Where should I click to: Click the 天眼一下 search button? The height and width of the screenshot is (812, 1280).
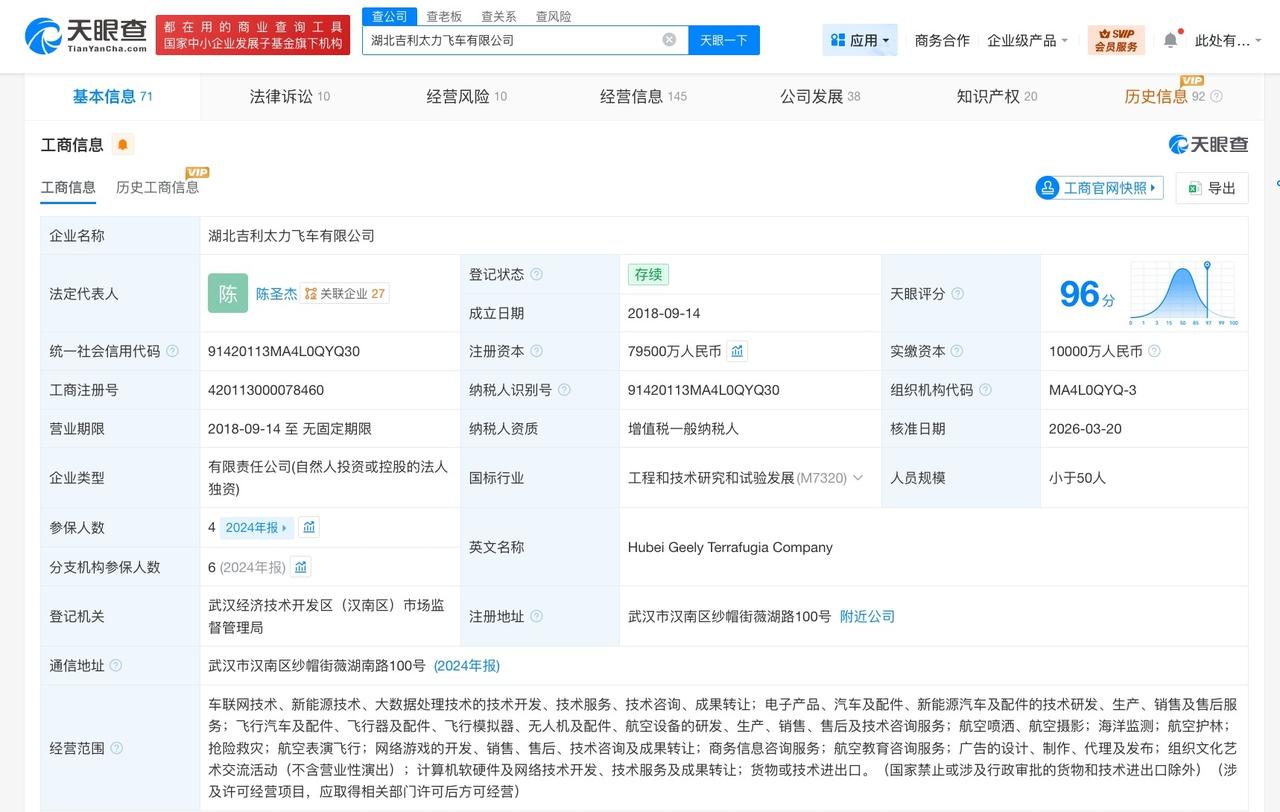coord(722,39)
